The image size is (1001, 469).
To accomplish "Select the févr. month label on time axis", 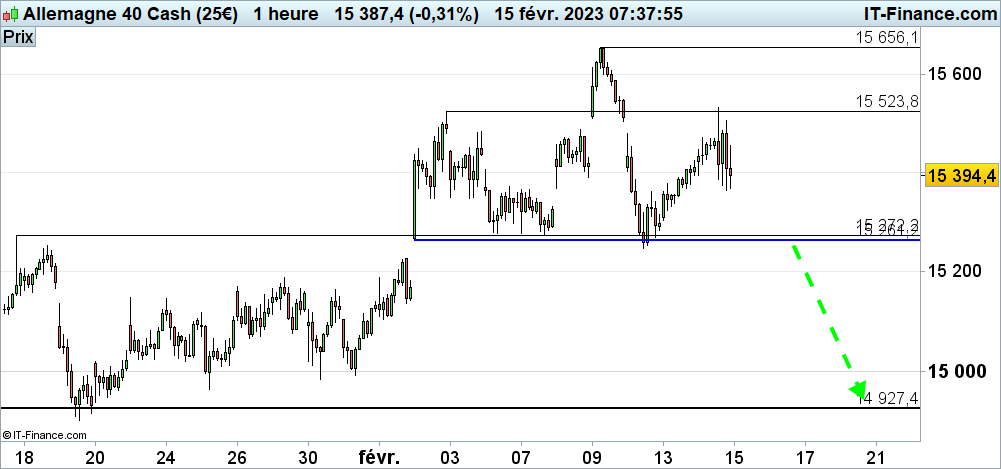I will [379, 456].
